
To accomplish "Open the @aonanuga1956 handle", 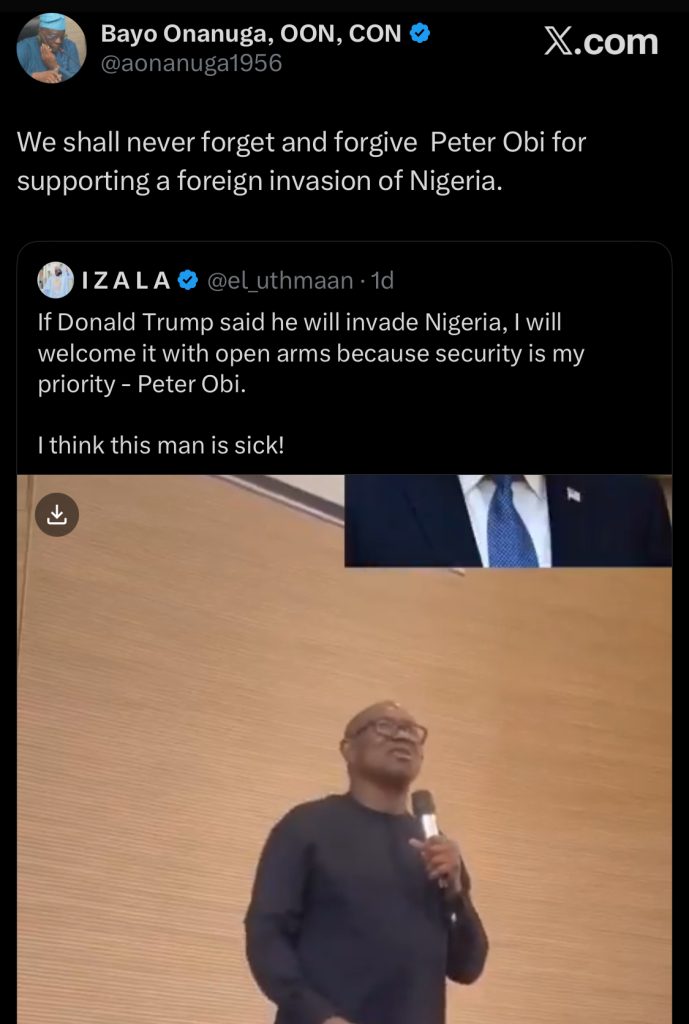I will pyautogui.click(x=191, y=64).
